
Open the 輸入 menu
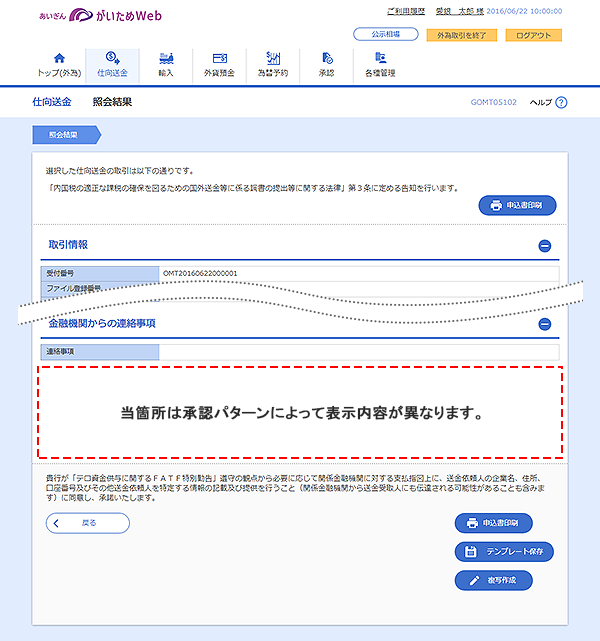166,65
